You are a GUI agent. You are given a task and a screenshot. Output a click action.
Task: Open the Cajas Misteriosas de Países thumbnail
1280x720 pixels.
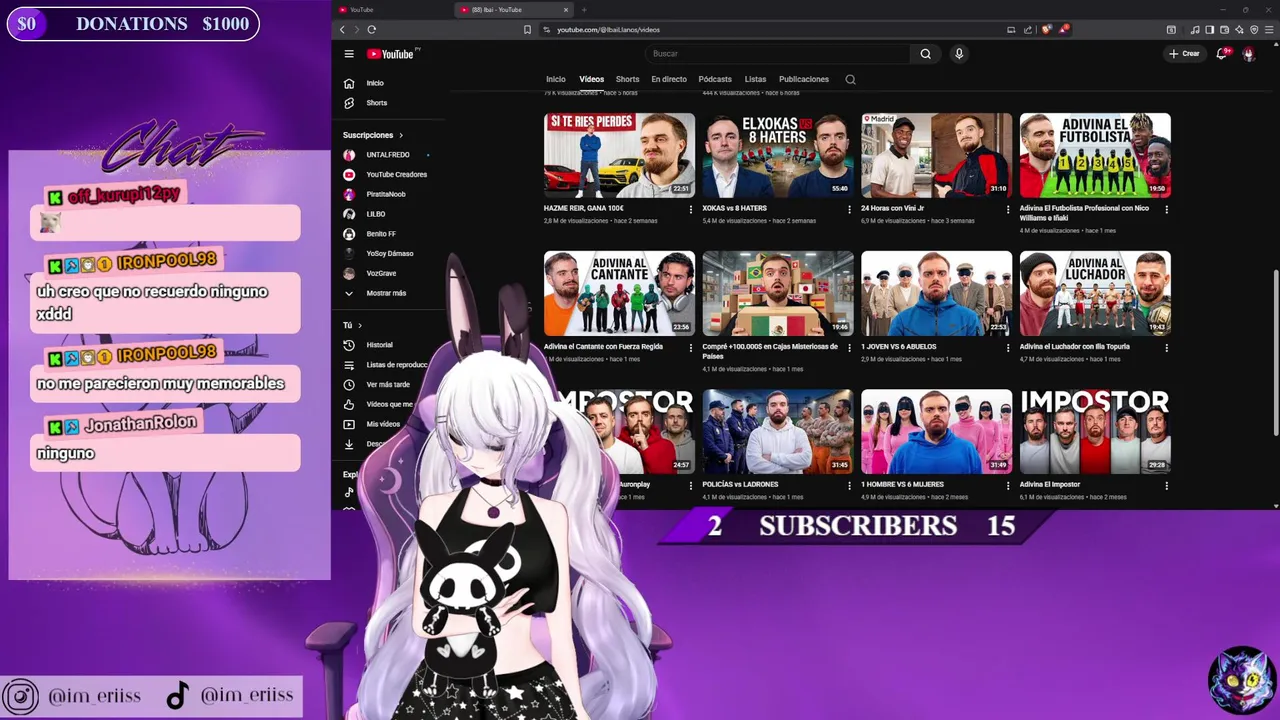pyautogui.click(x=778, y=293)
